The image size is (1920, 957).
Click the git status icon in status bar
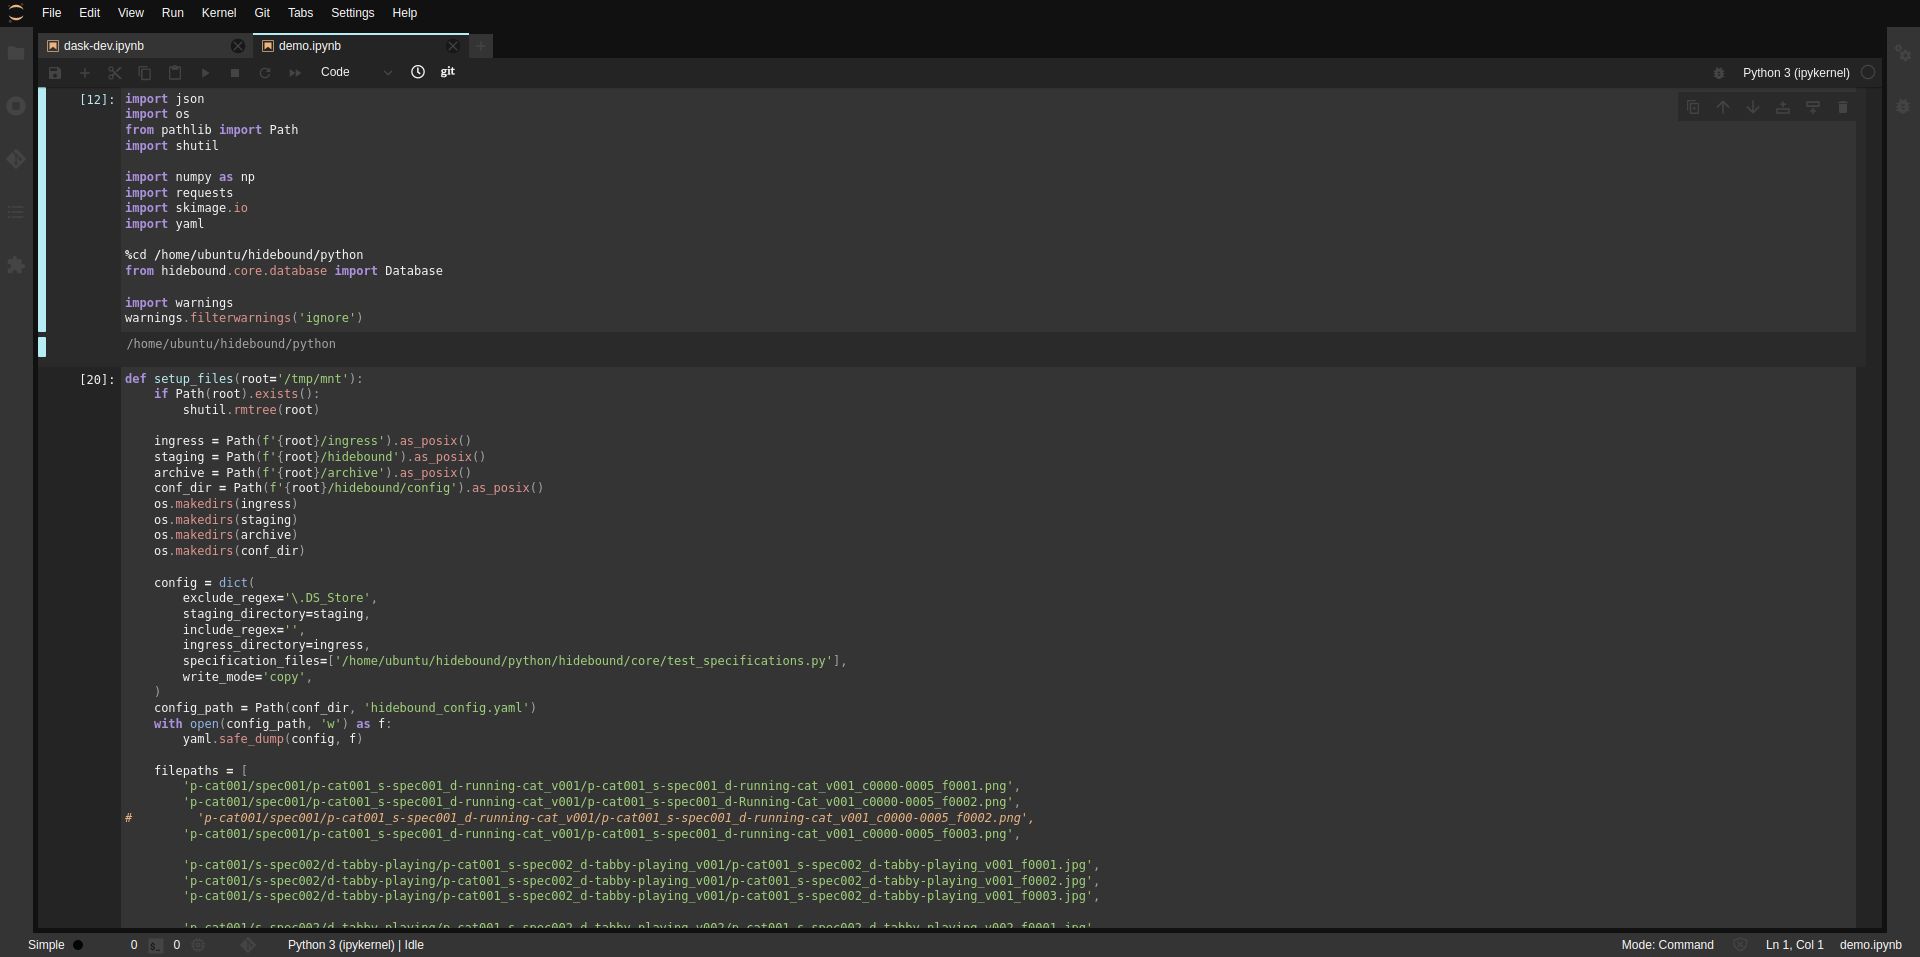point(248,945)
